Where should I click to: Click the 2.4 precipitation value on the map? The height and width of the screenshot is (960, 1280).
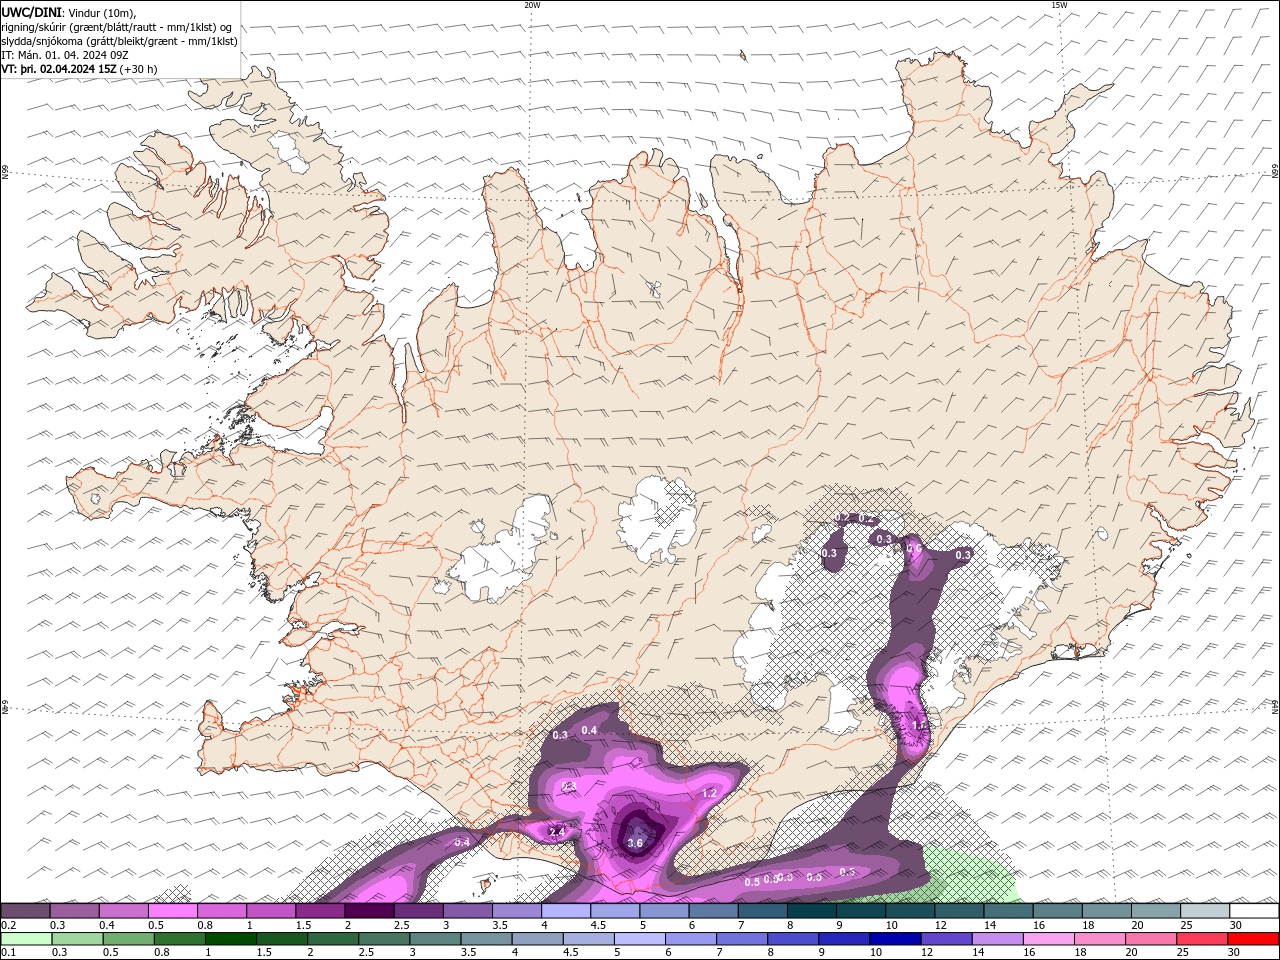click(x=558, y=832)
